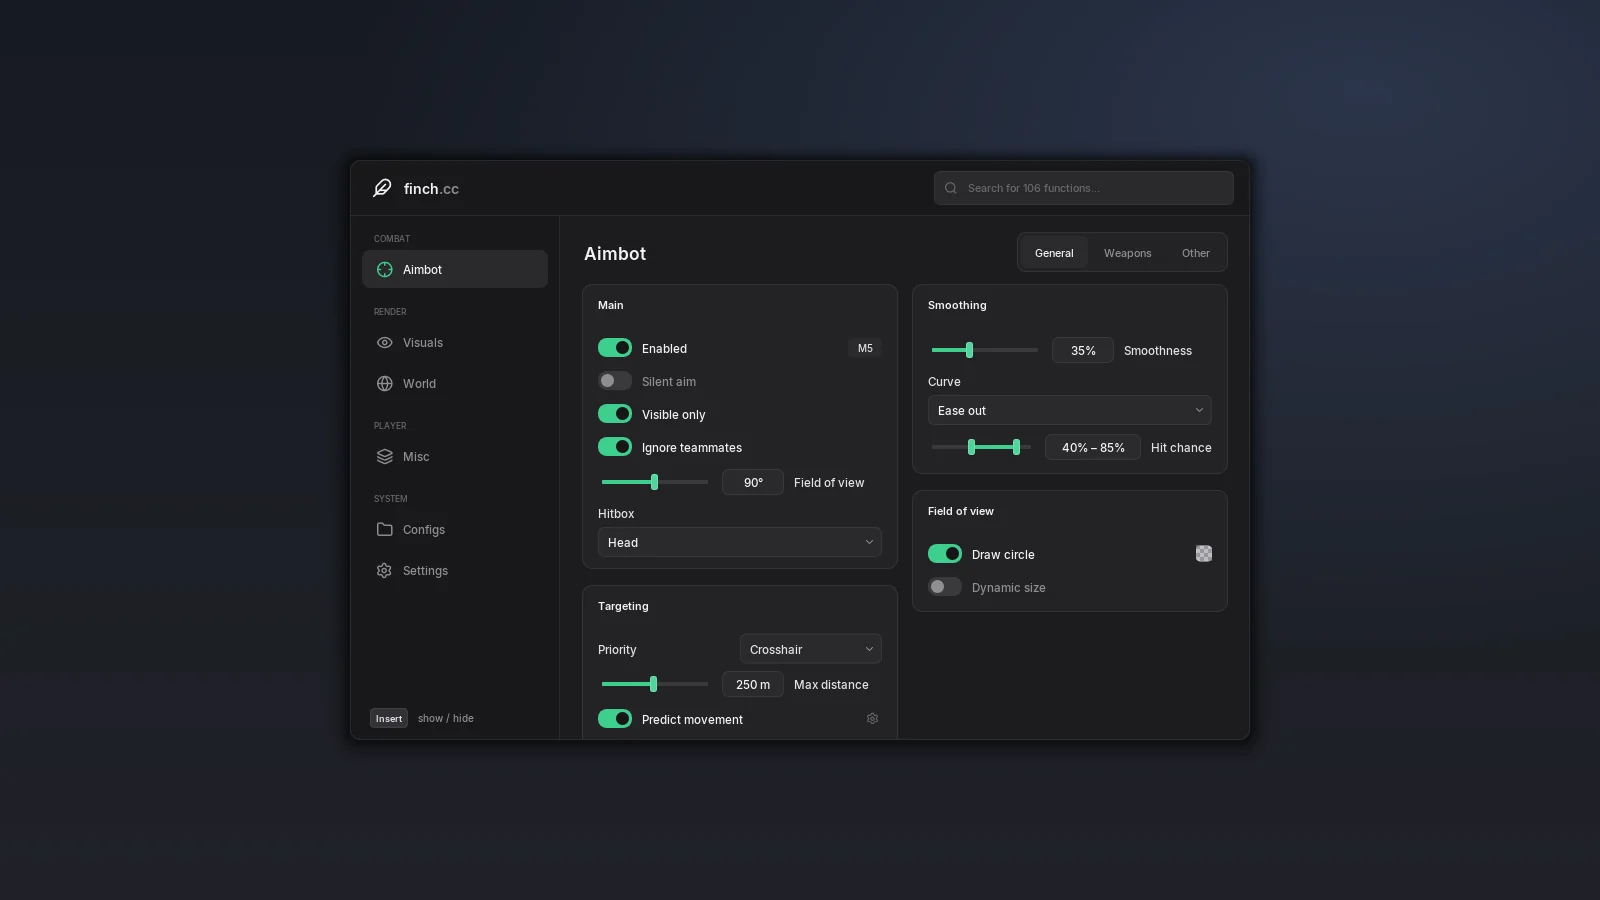Open Configs via the folder icon
Image resolution: width=1600 pixels, height=900 pixels.
[384, 530]
